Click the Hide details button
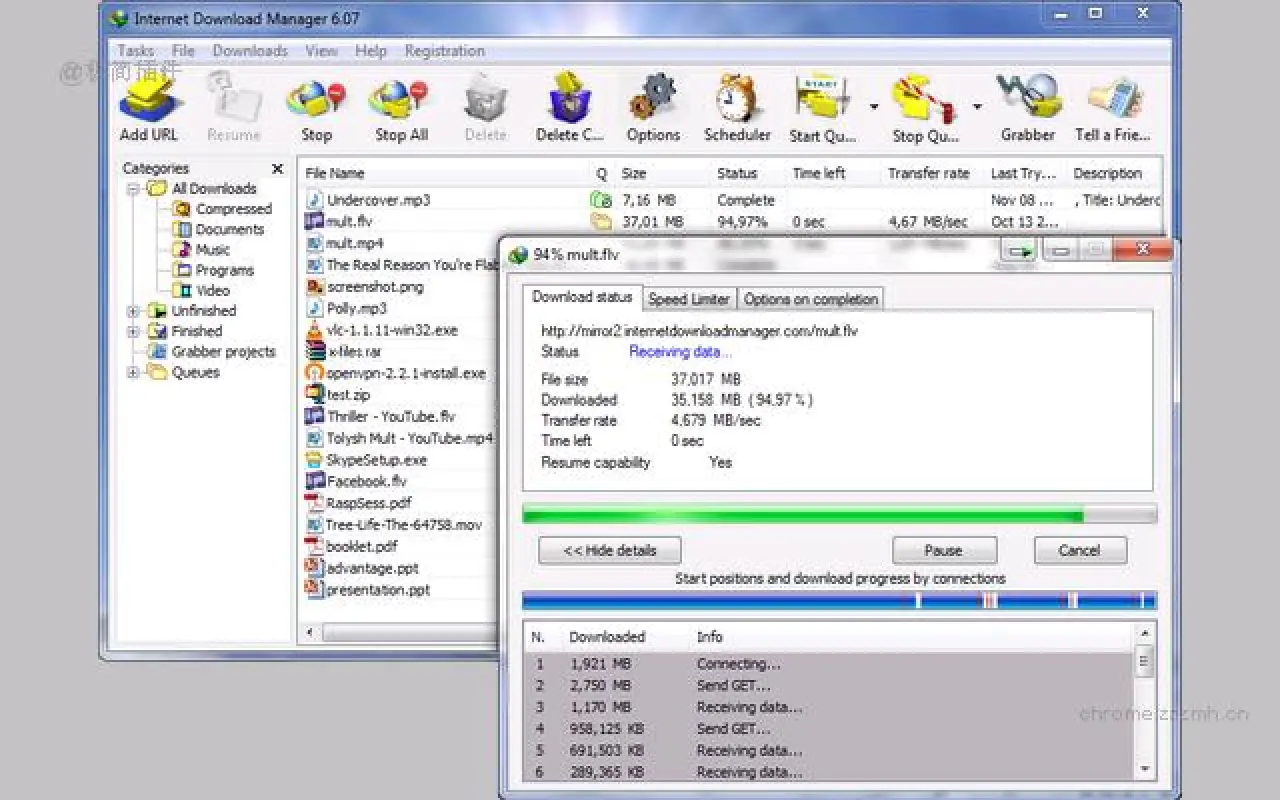 click(609, 550)
